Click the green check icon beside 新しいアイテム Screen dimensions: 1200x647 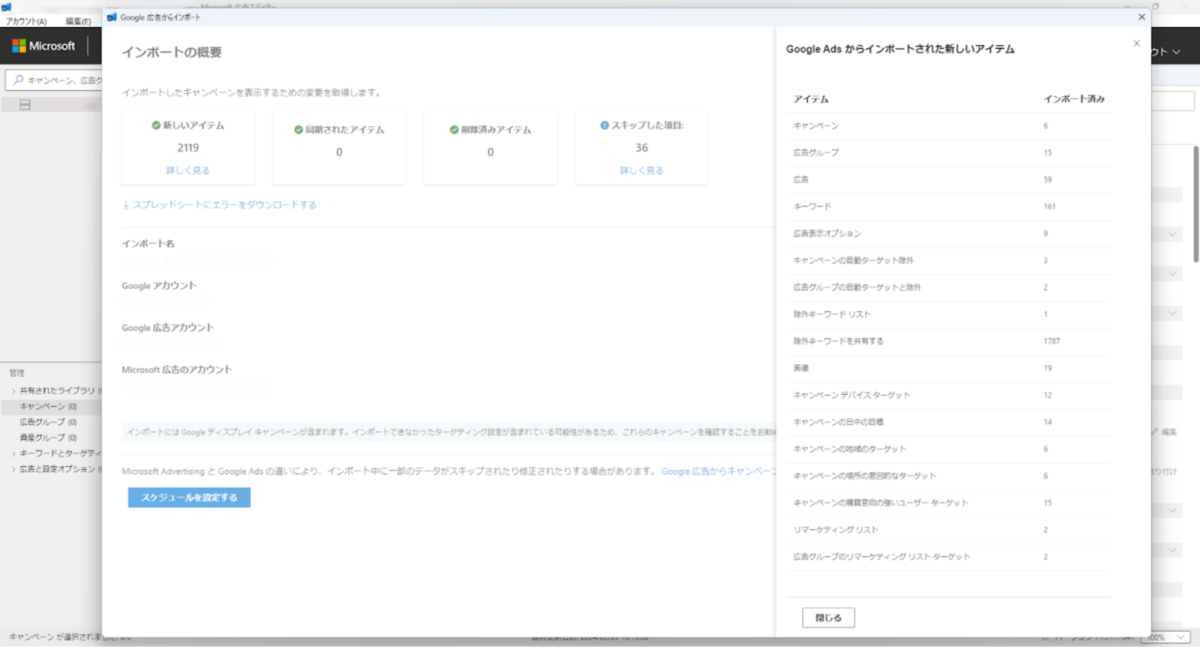(156, 125)
